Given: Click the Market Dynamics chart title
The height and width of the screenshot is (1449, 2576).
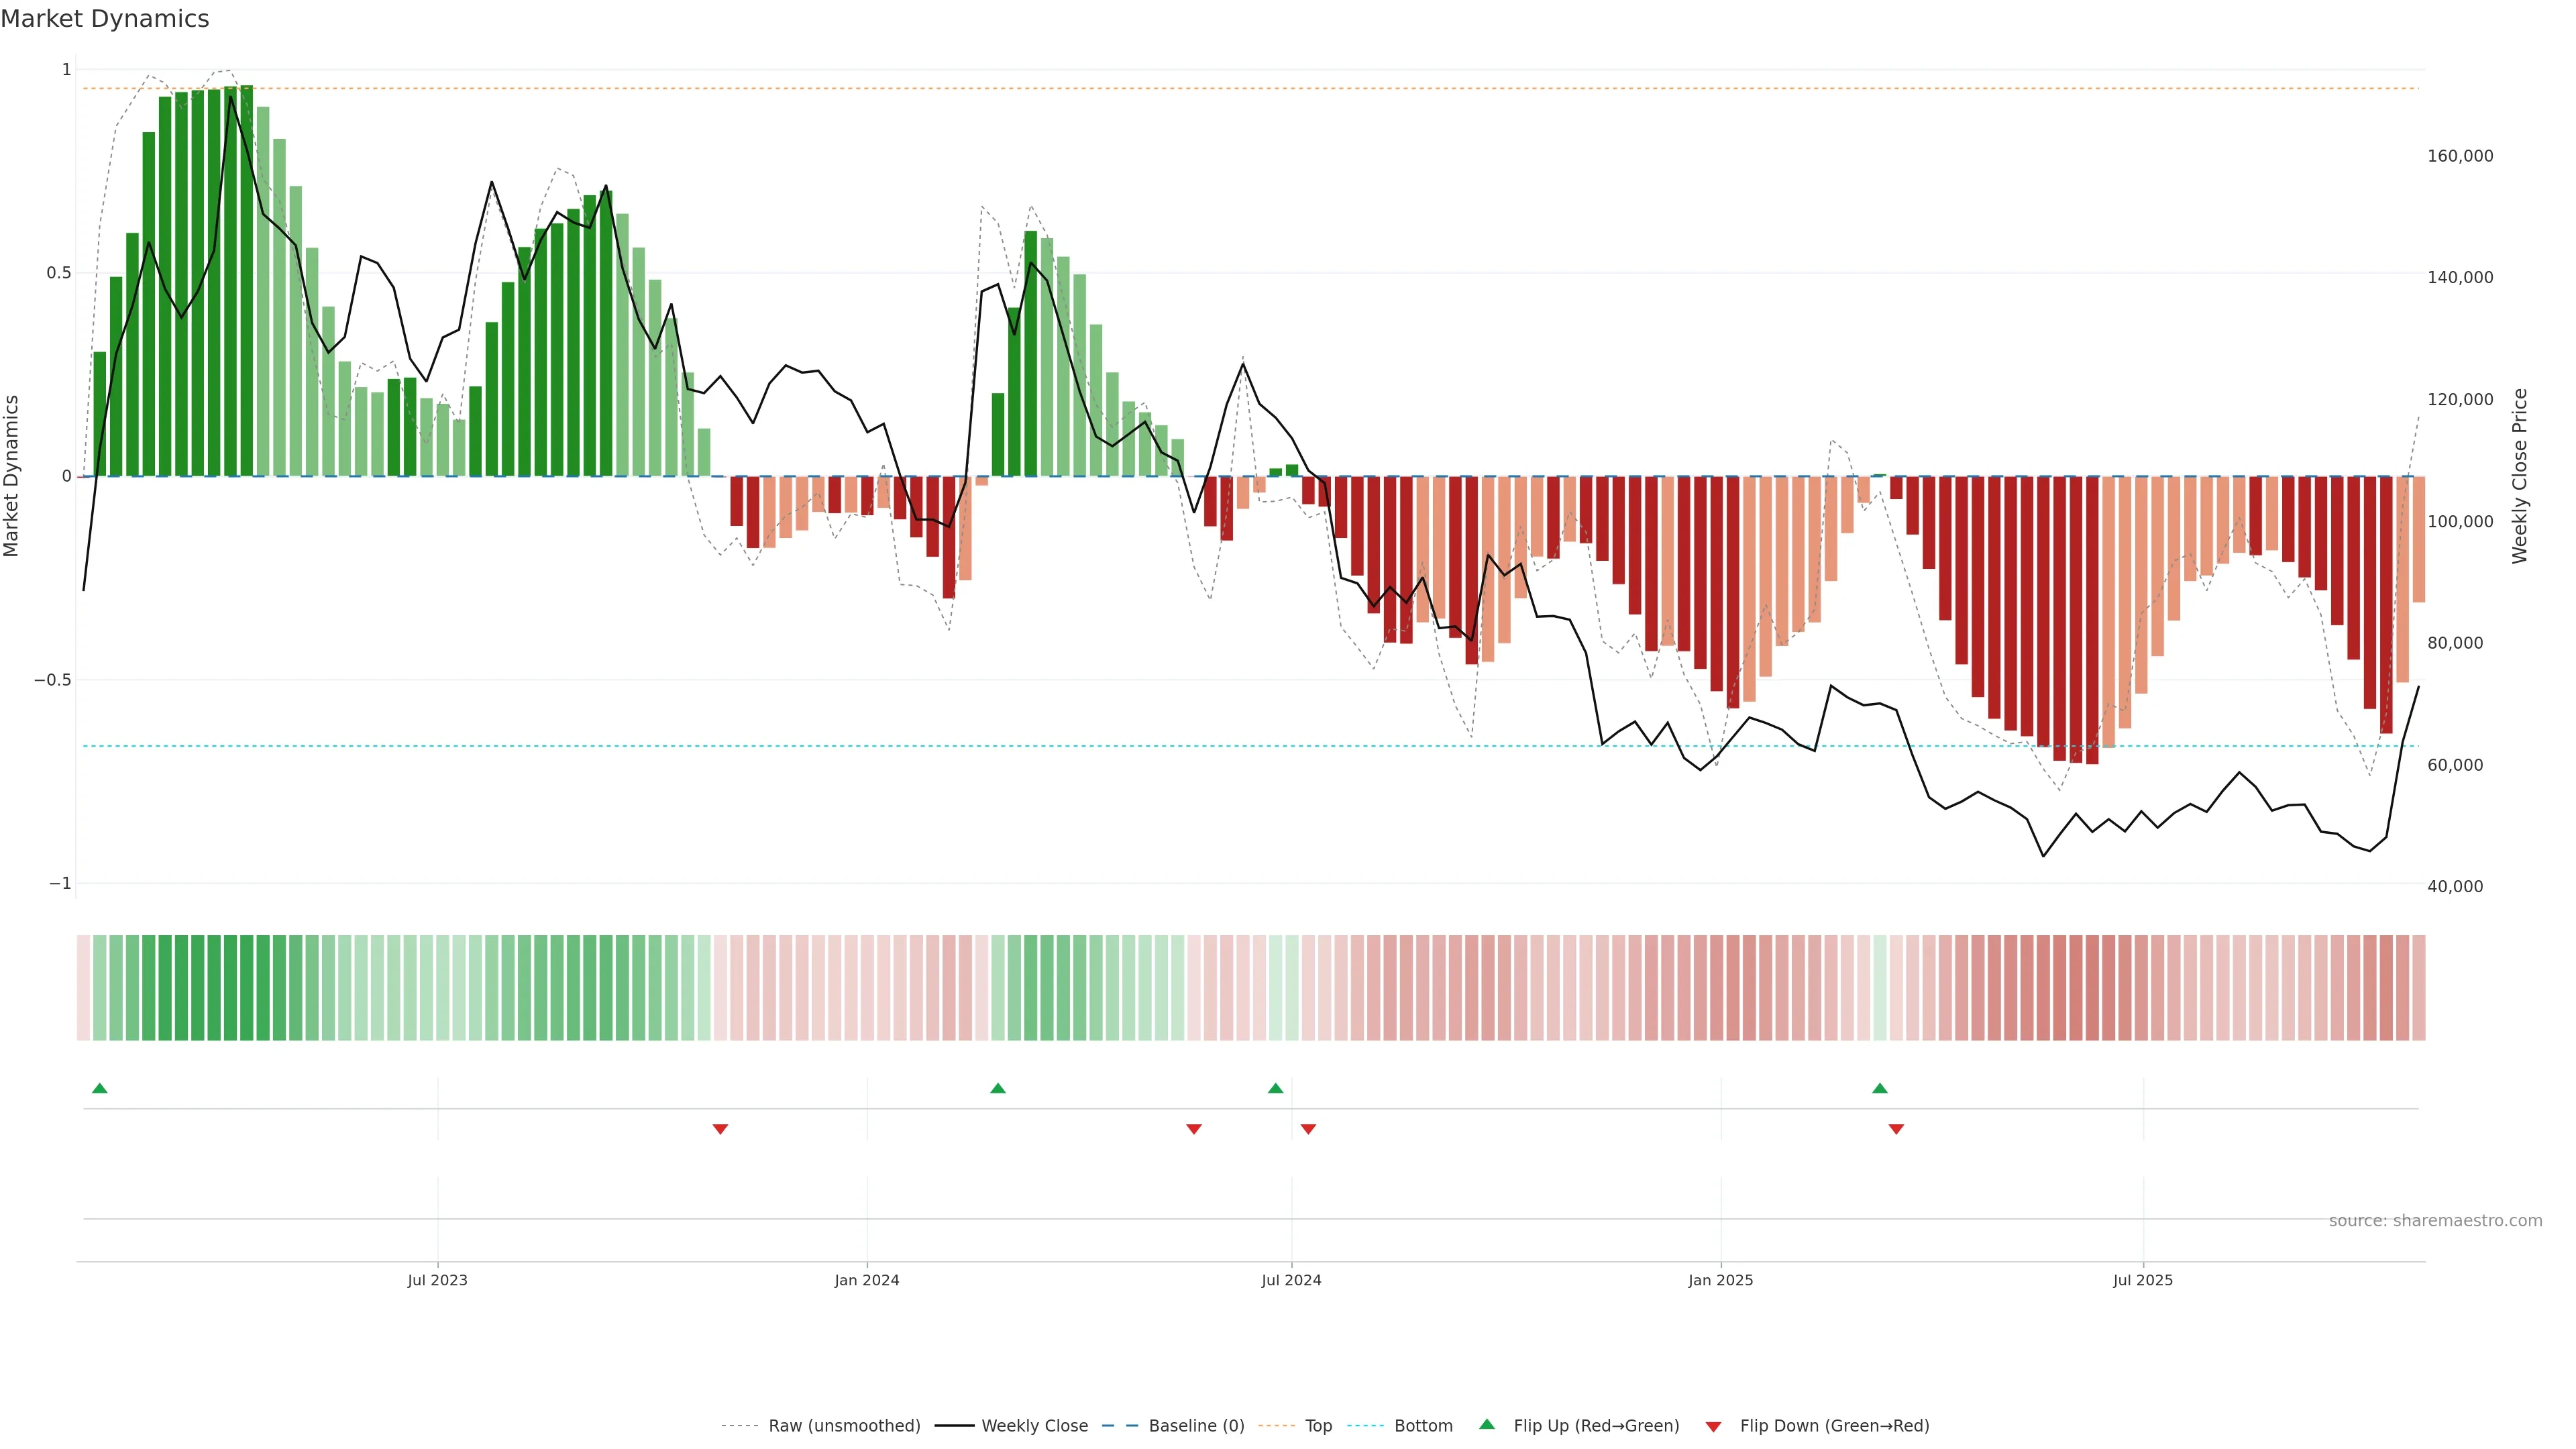Looking at the screenshot, I should coord(105,19).
